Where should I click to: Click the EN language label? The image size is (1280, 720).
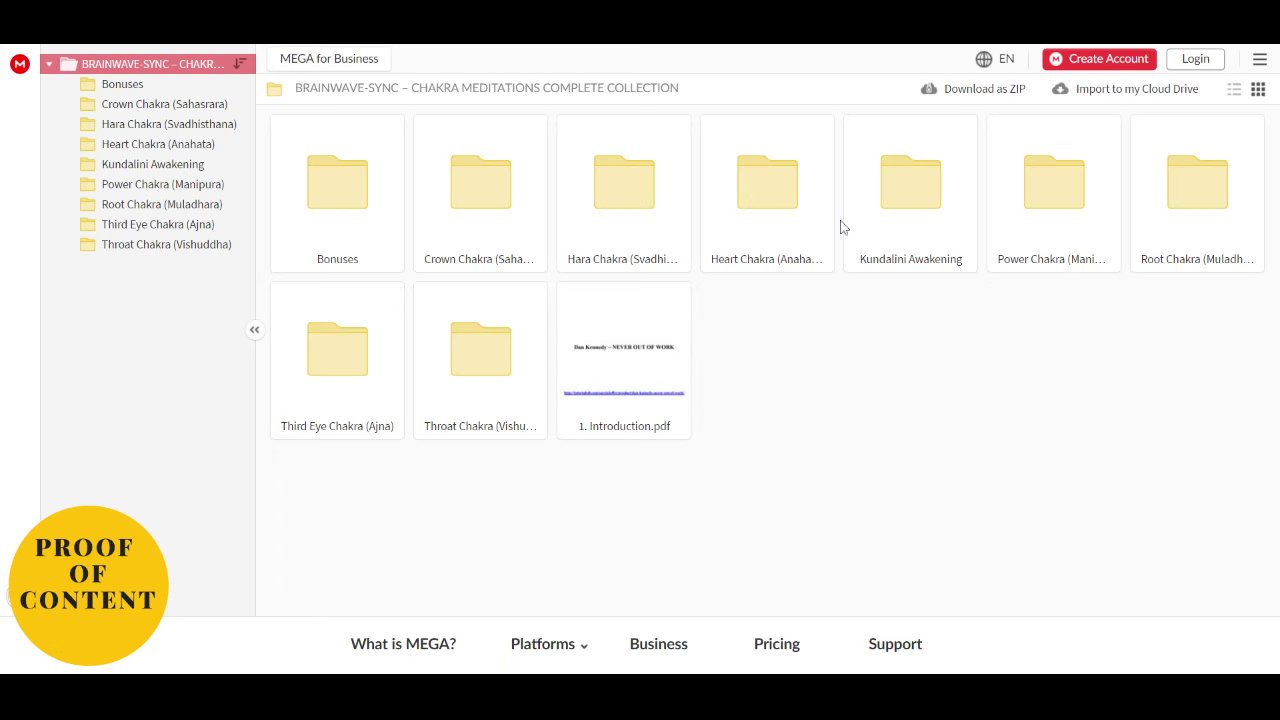pyautogui.click(x=1007, y=59)
